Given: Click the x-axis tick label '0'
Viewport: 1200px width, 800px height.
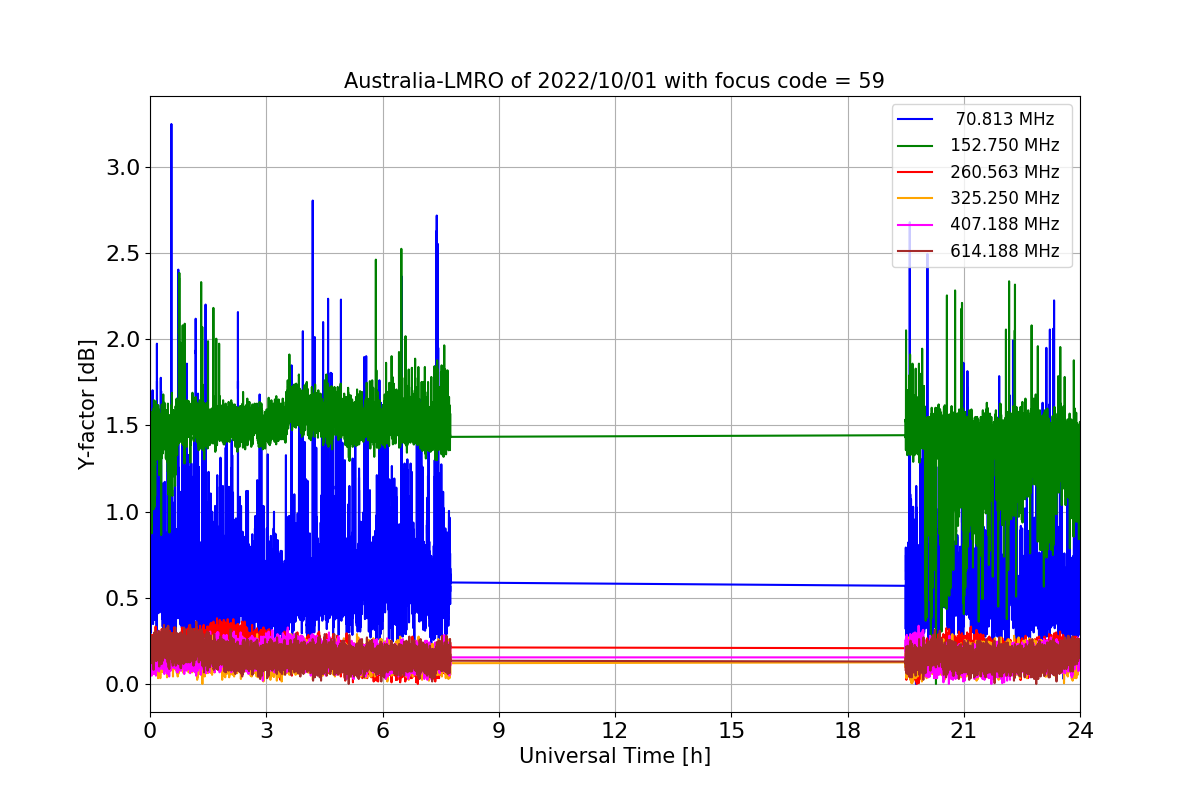Looking at the screenshot, I should (x=150, y=730).
